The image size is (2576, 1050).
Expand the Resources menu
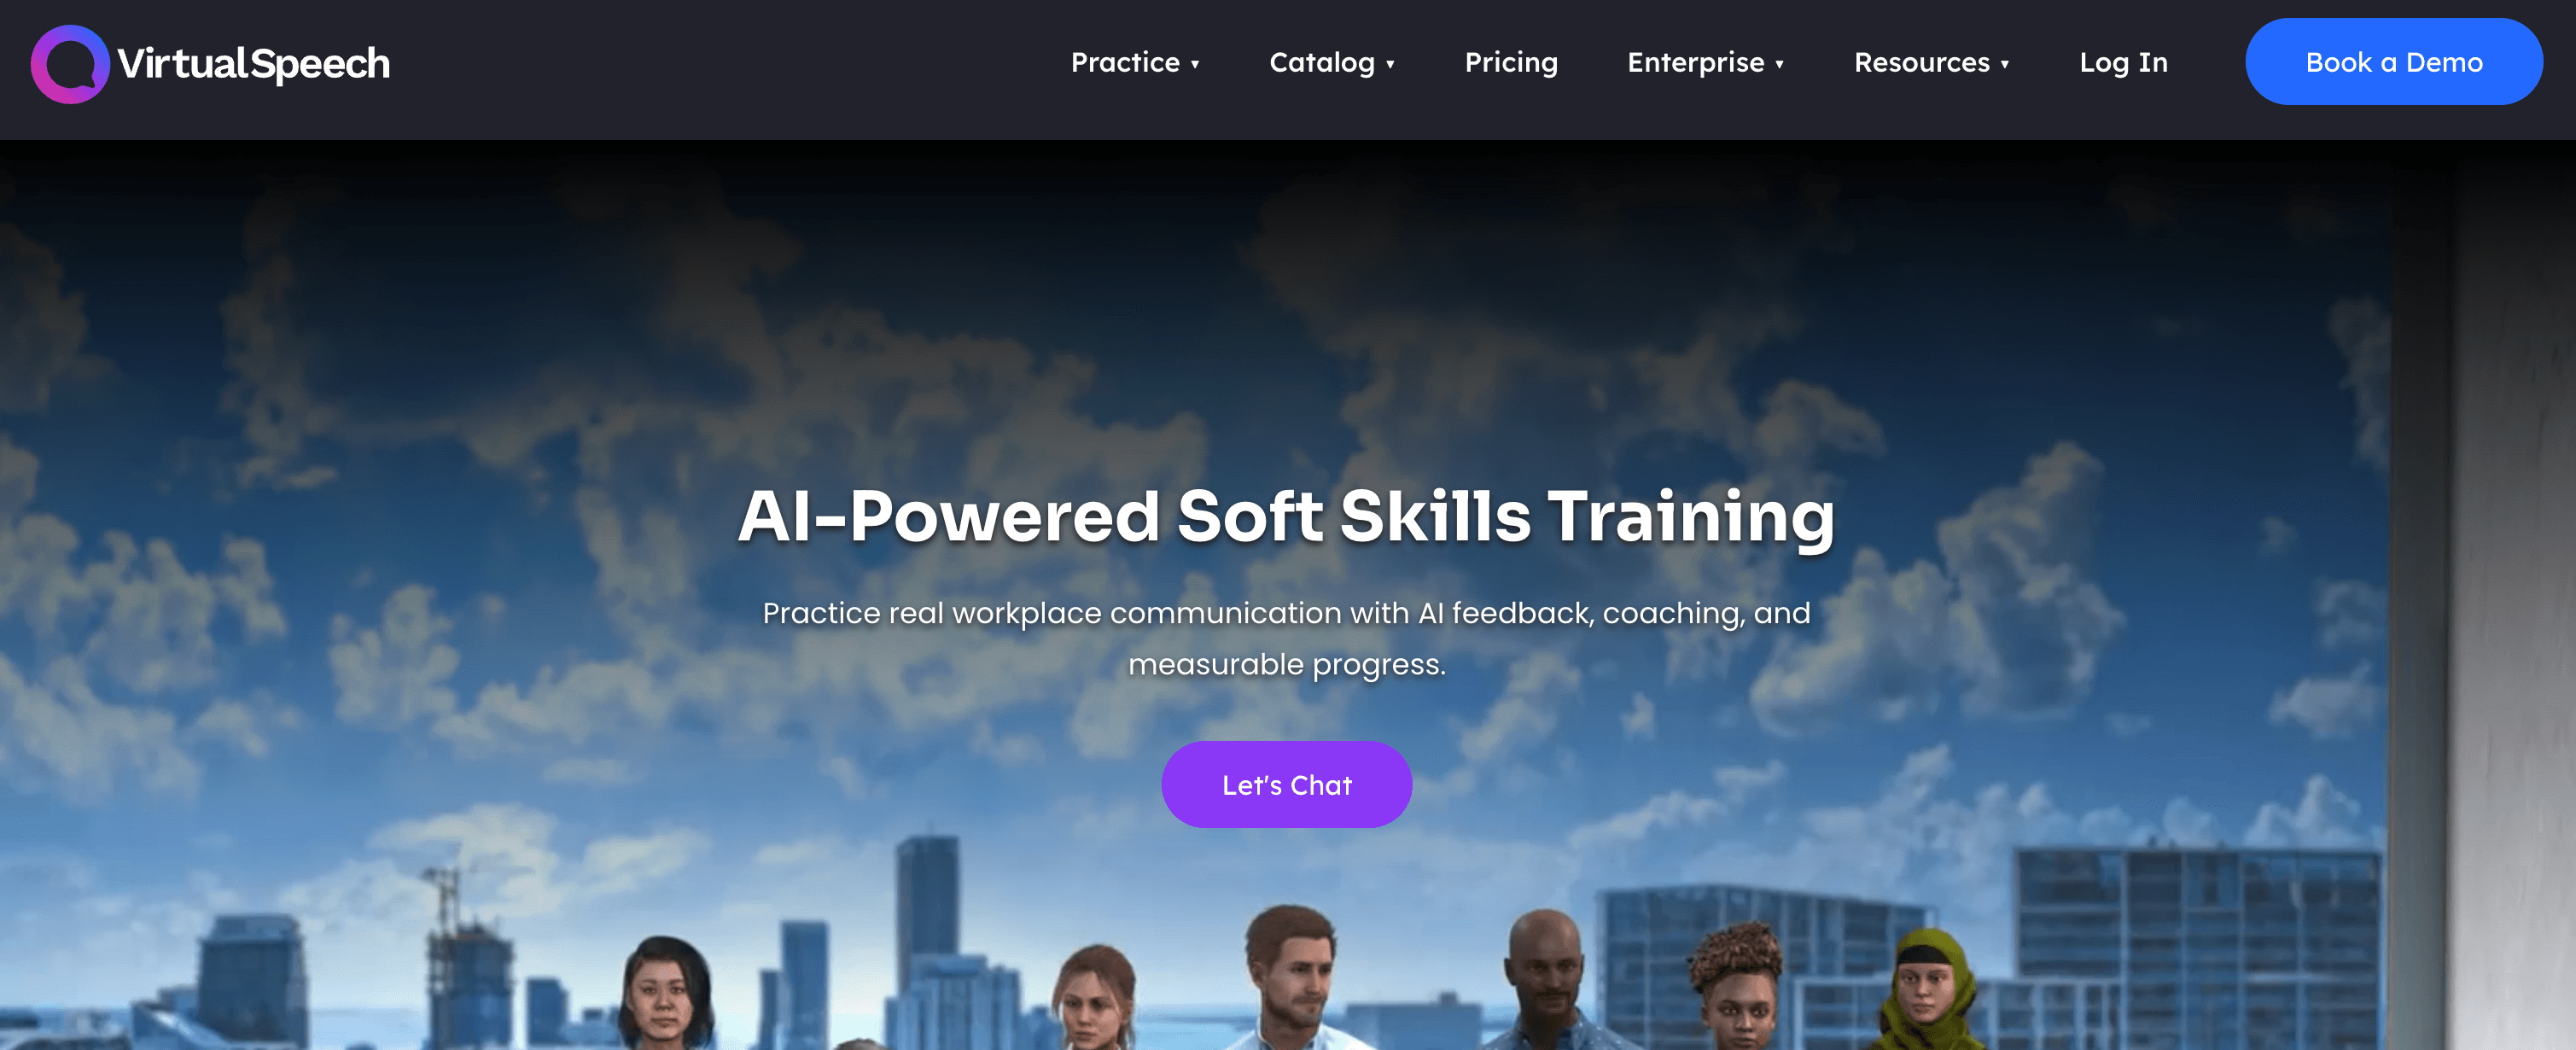[1932, 62]
